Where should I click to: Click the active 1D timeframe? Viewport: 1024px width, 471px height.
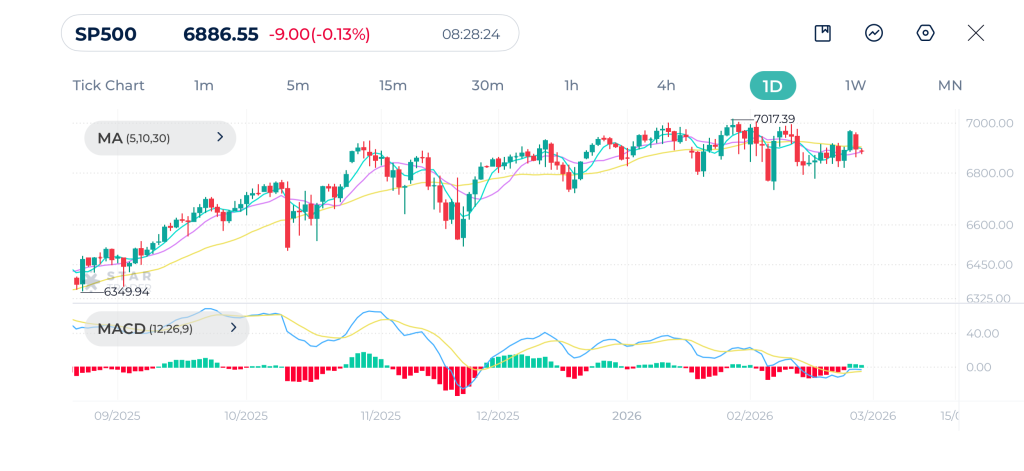click(772, 85)
